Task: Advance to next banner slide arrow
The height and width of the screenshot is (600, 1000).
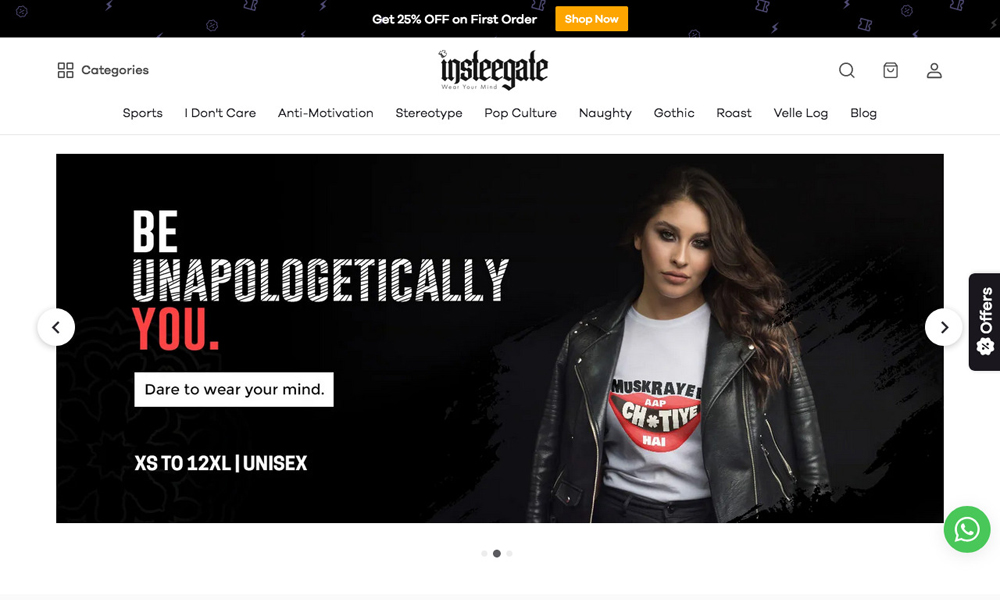Action: point(944,327)
